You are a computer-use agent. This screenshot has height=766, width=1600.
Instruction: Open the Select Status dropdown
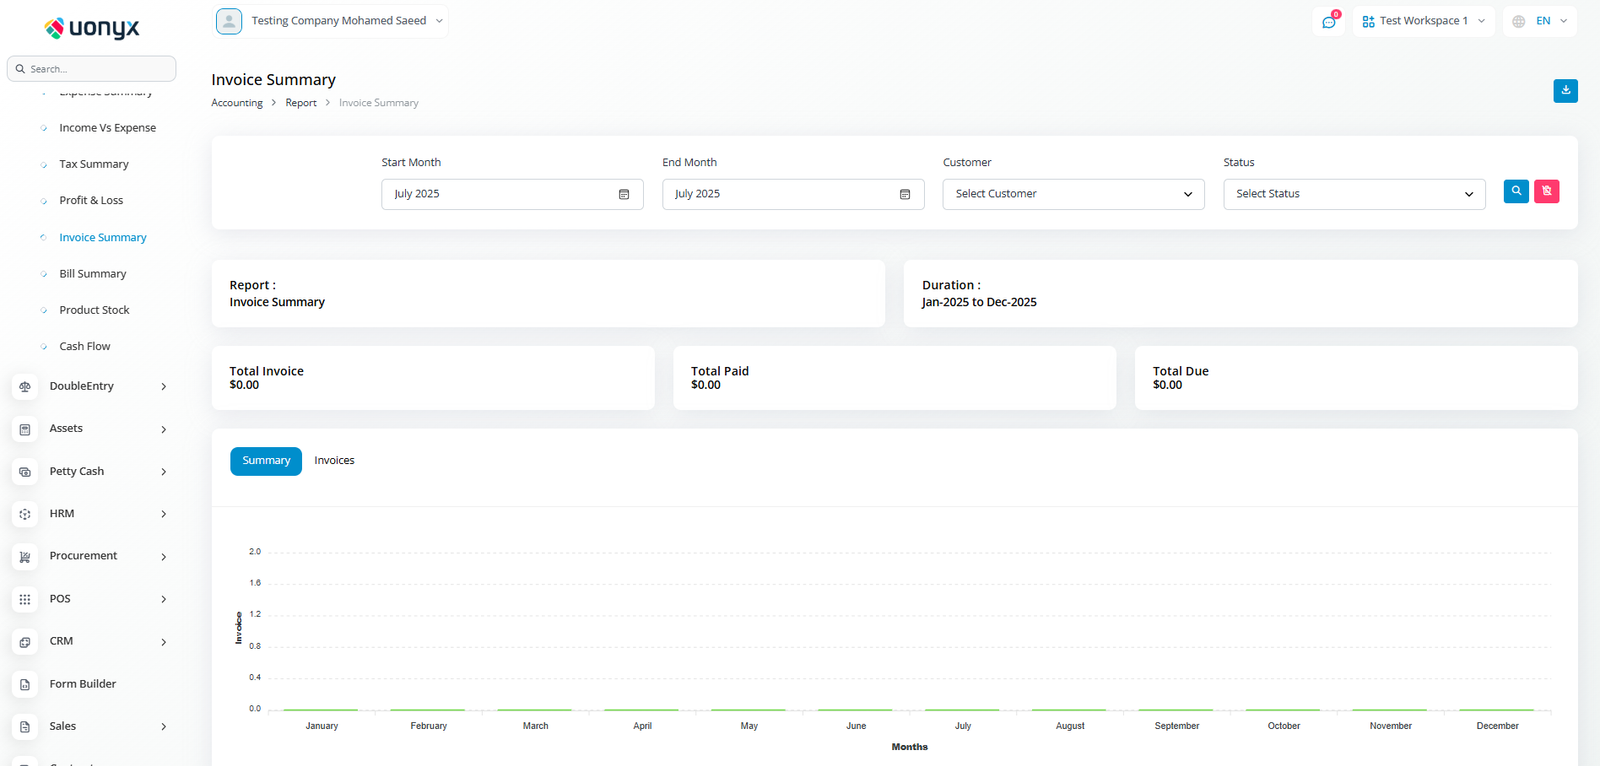coord(1354,194)
